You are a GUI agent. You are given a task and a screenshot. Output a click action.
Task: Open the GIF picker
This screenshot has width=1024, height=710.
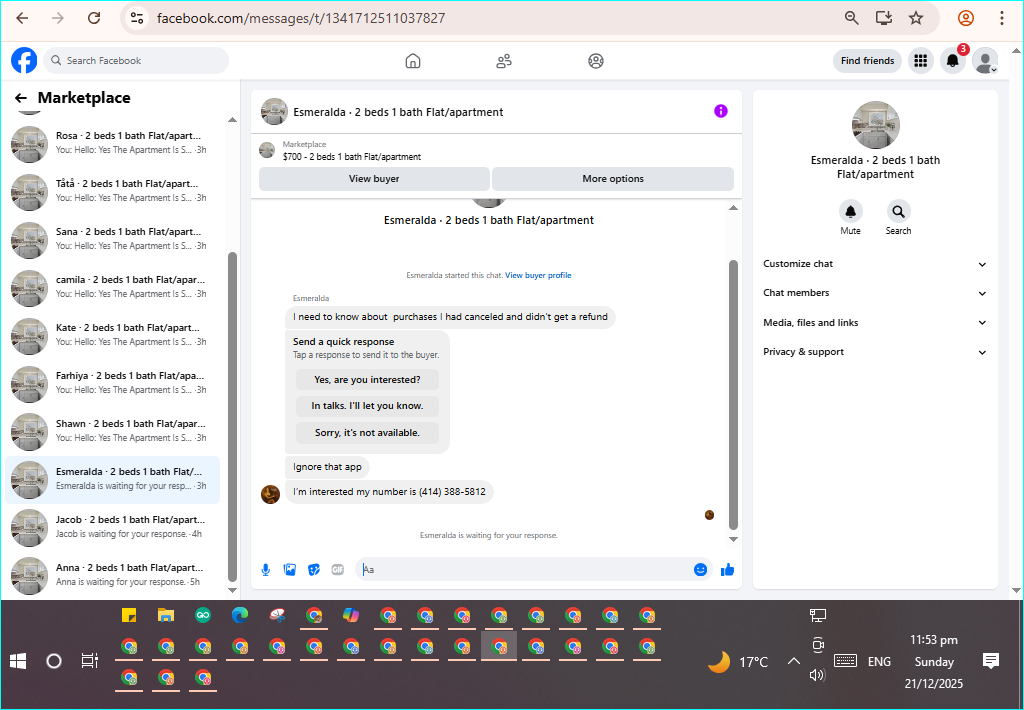(x=338, y=570)
